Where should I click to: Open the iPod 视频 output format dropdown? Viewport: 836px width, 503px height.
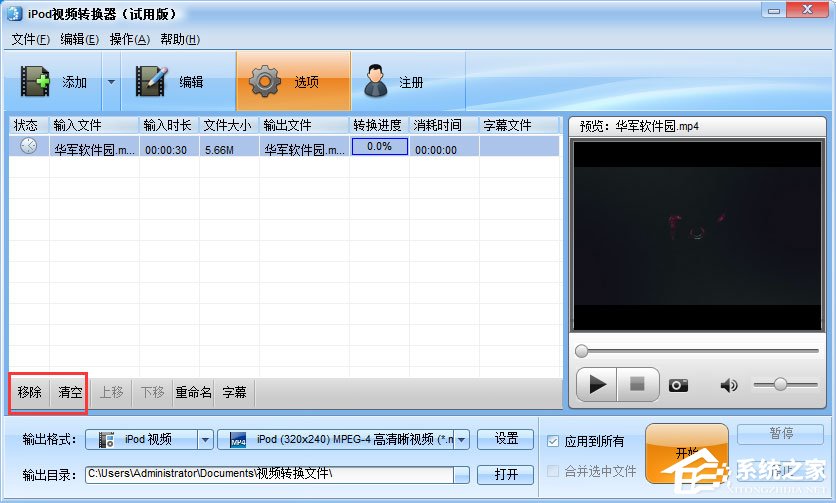206,440
